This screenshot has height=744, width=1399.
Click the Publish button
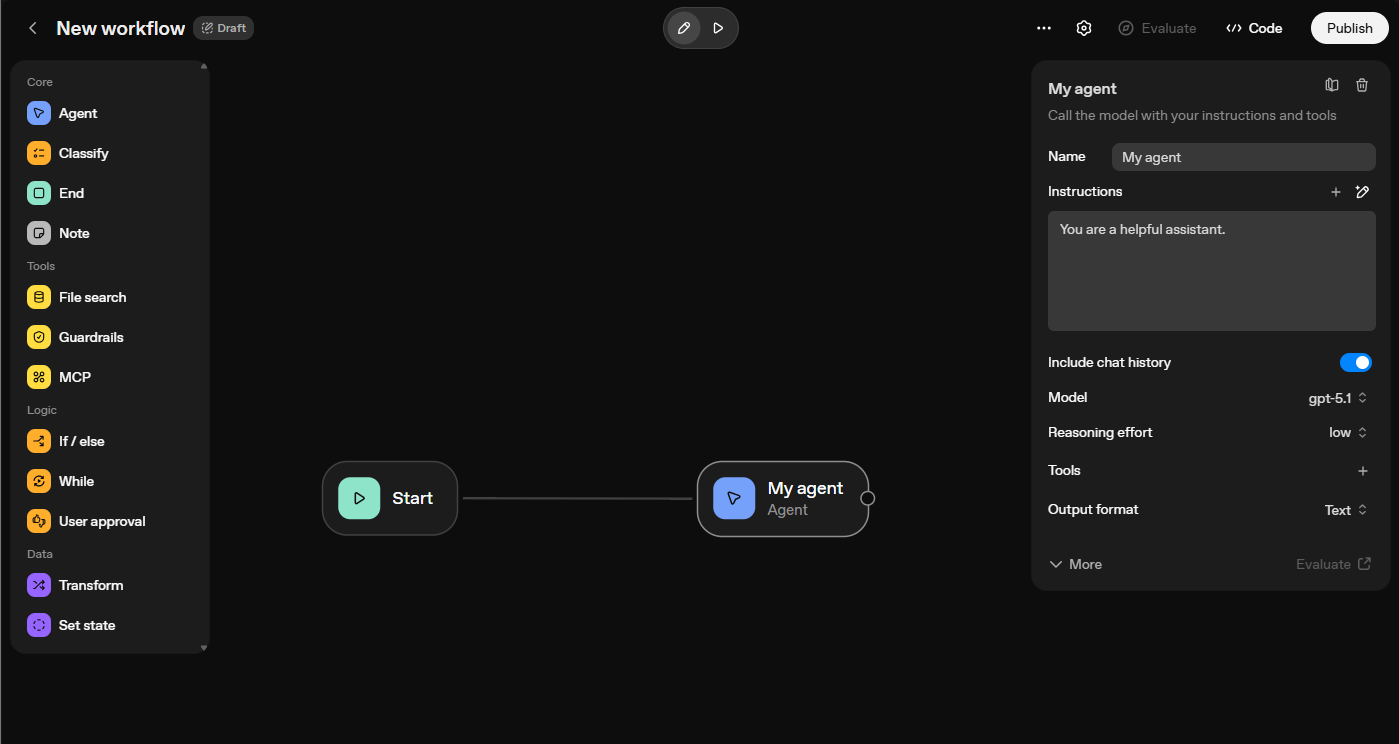(1349, 28)
